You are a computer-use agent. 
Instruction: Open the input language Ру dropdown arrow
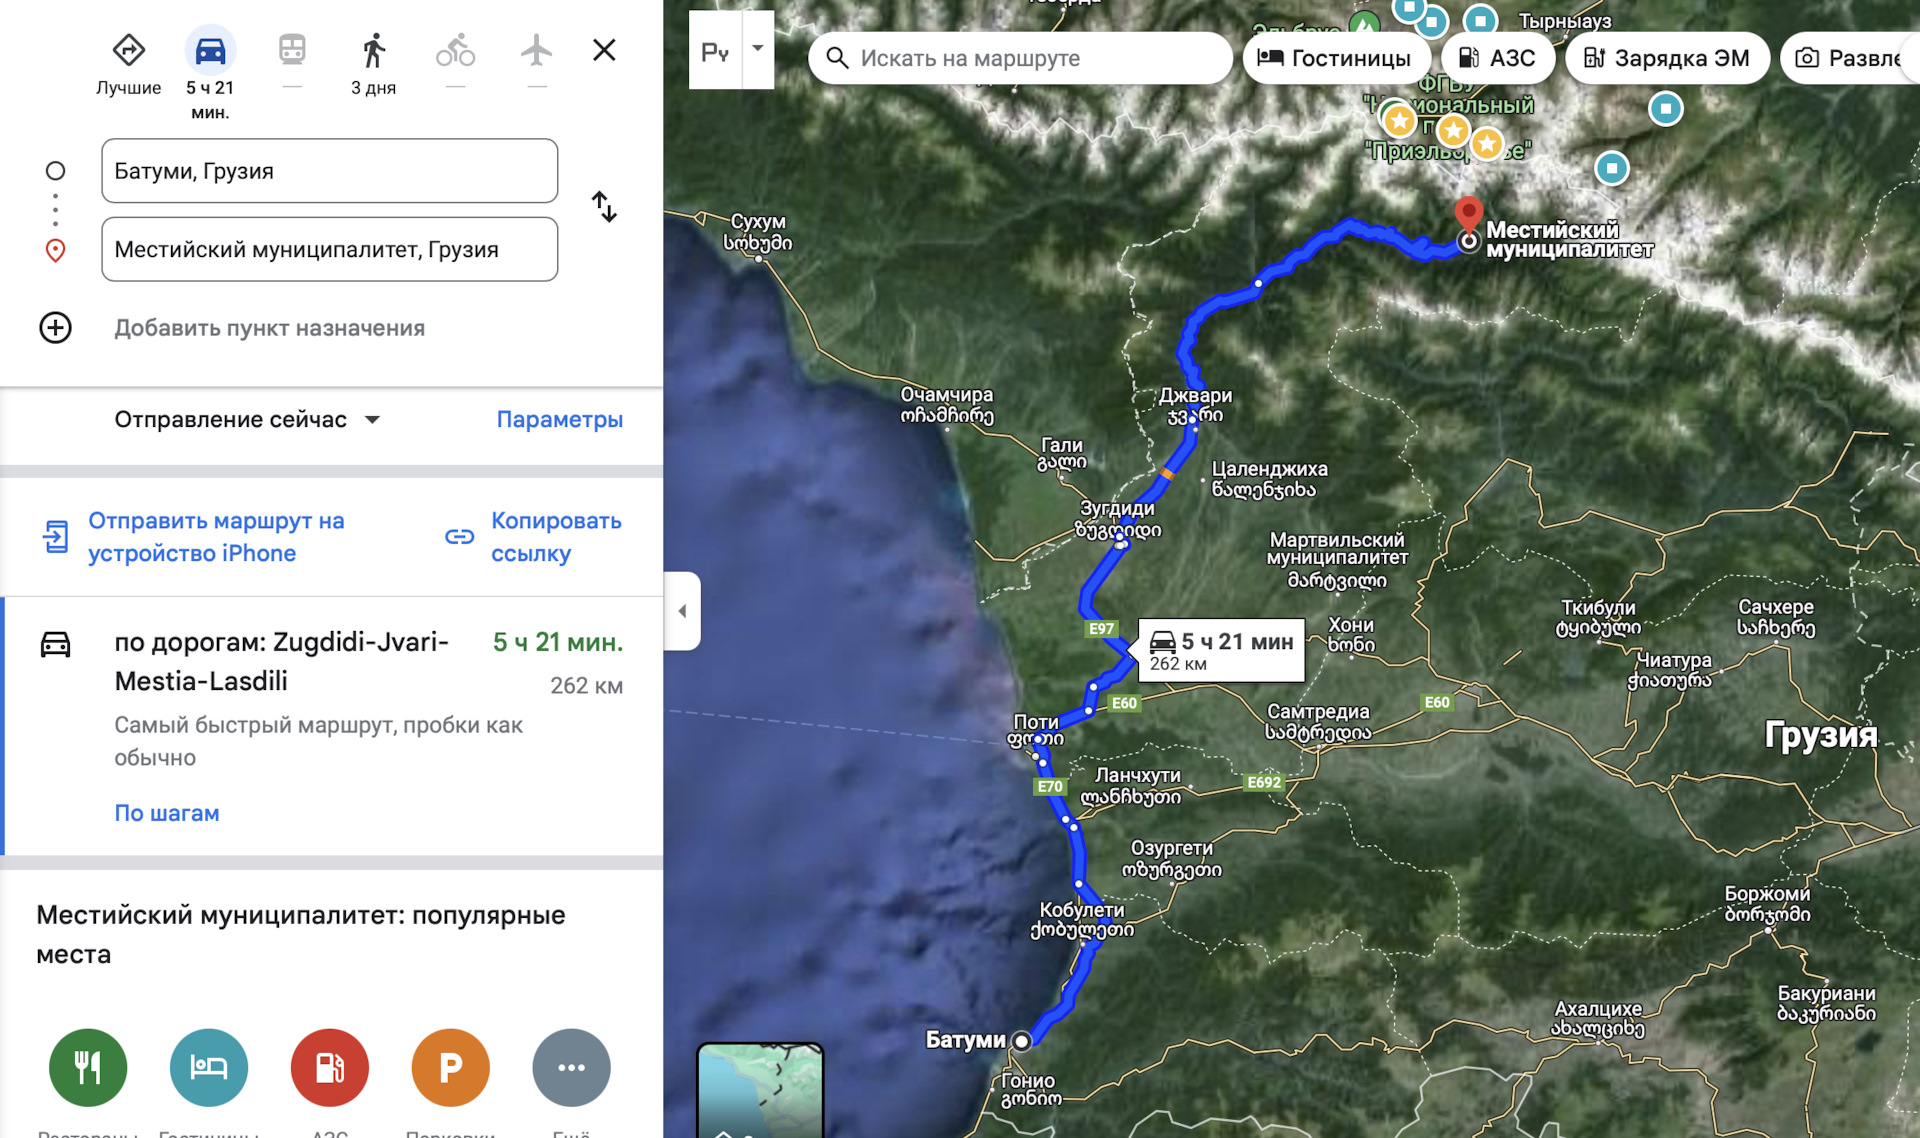click(758, 49)
